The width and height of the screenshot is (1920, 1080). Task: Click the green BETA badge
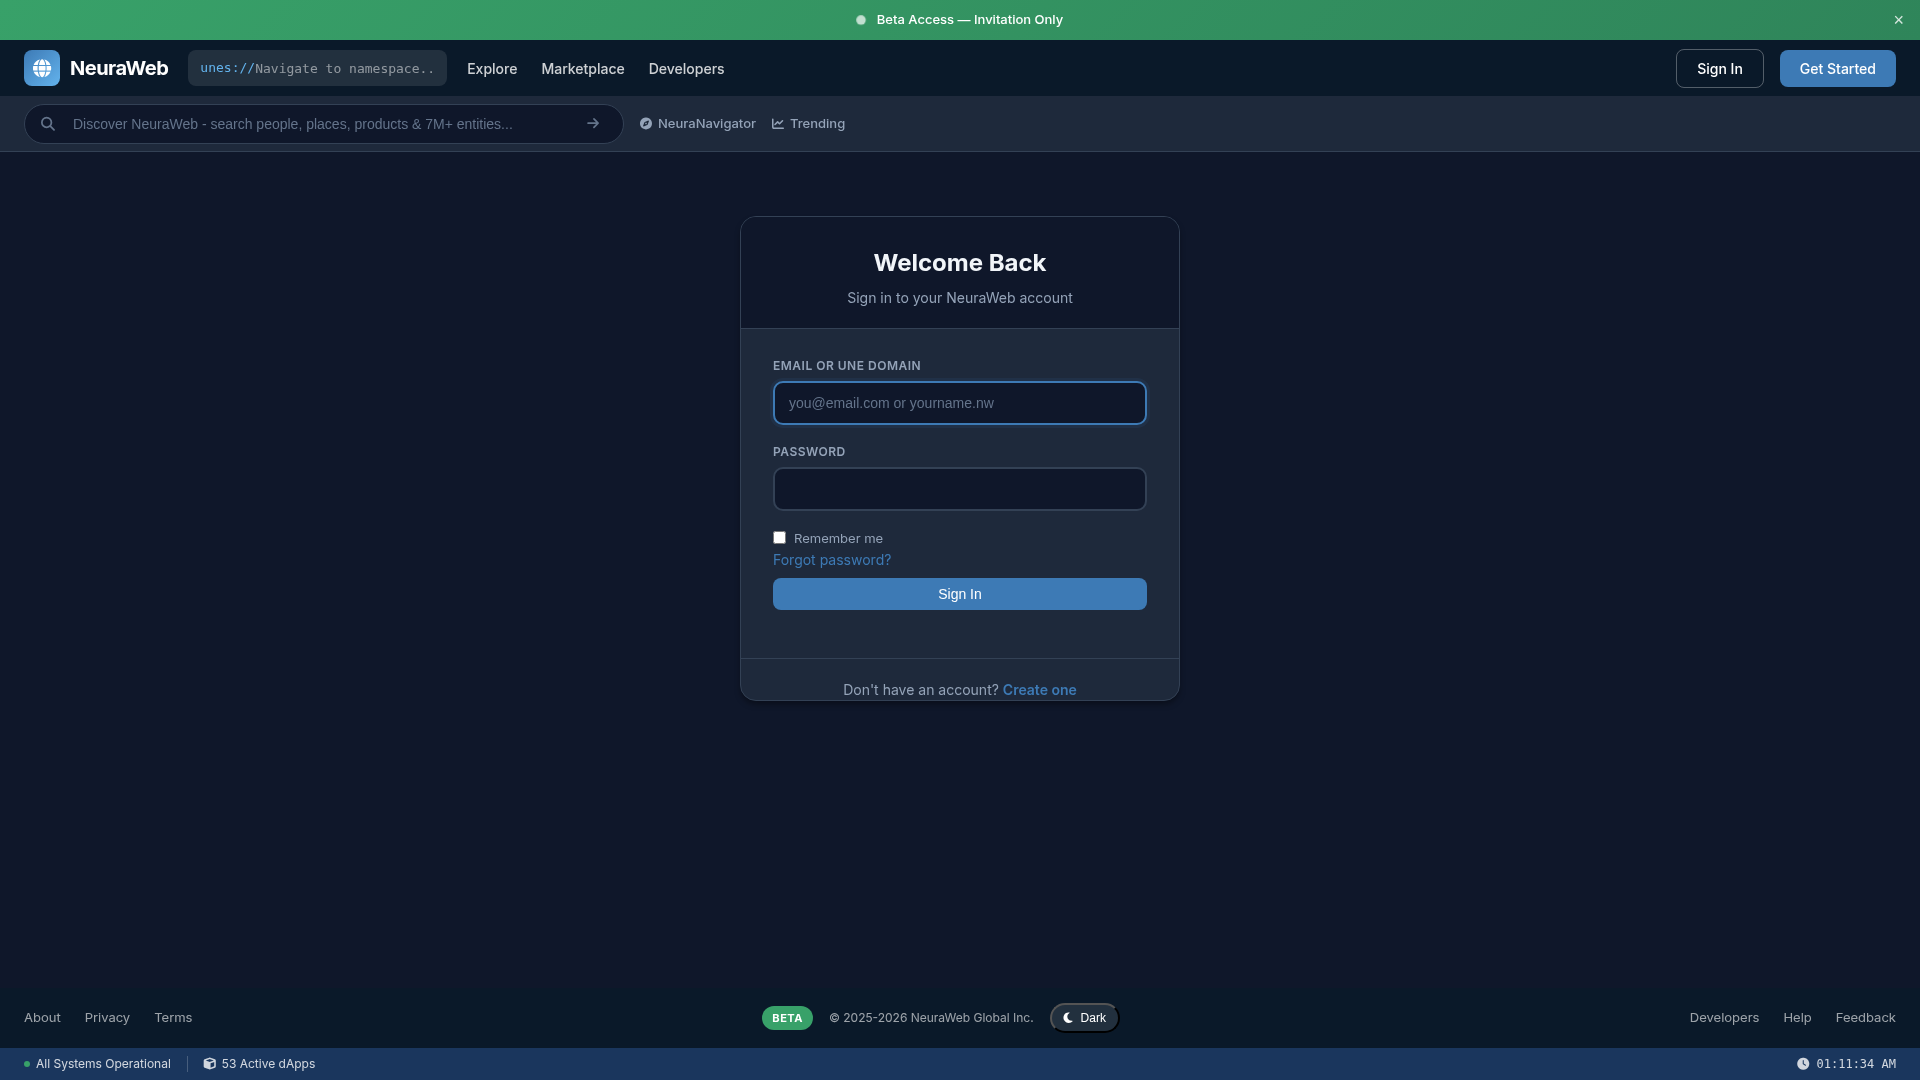point(787,1018)
